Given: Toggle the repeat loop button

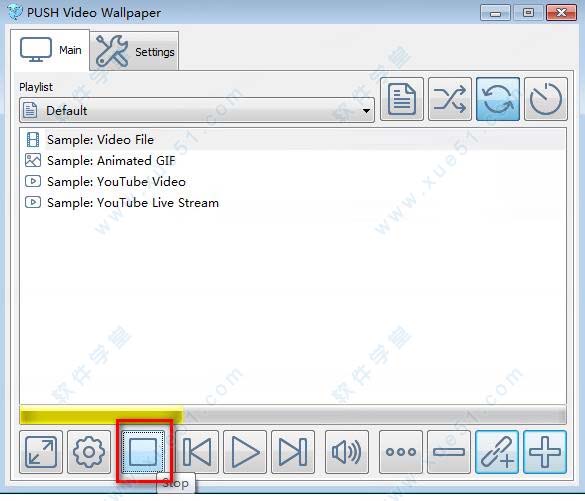Looking at the screenshot, I should click(x=498, y=99).
